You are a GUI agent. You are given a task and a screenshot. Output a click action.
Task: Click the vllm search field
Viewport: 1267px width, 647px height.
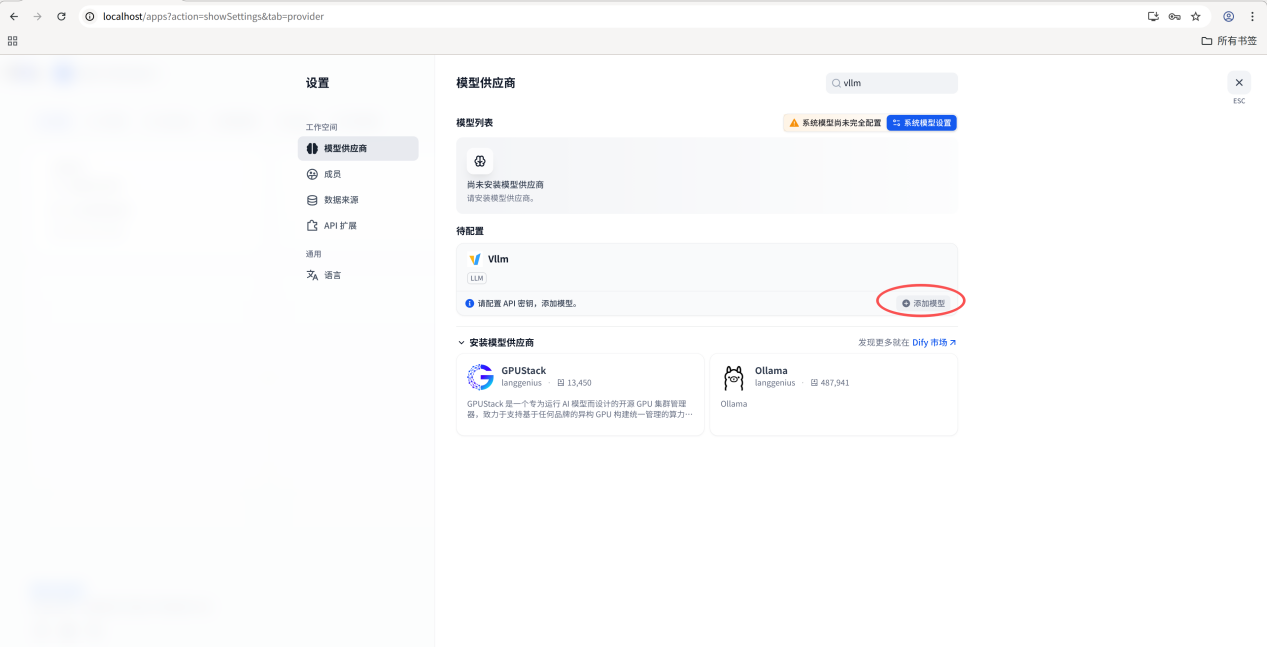click(x=892, y=83)
